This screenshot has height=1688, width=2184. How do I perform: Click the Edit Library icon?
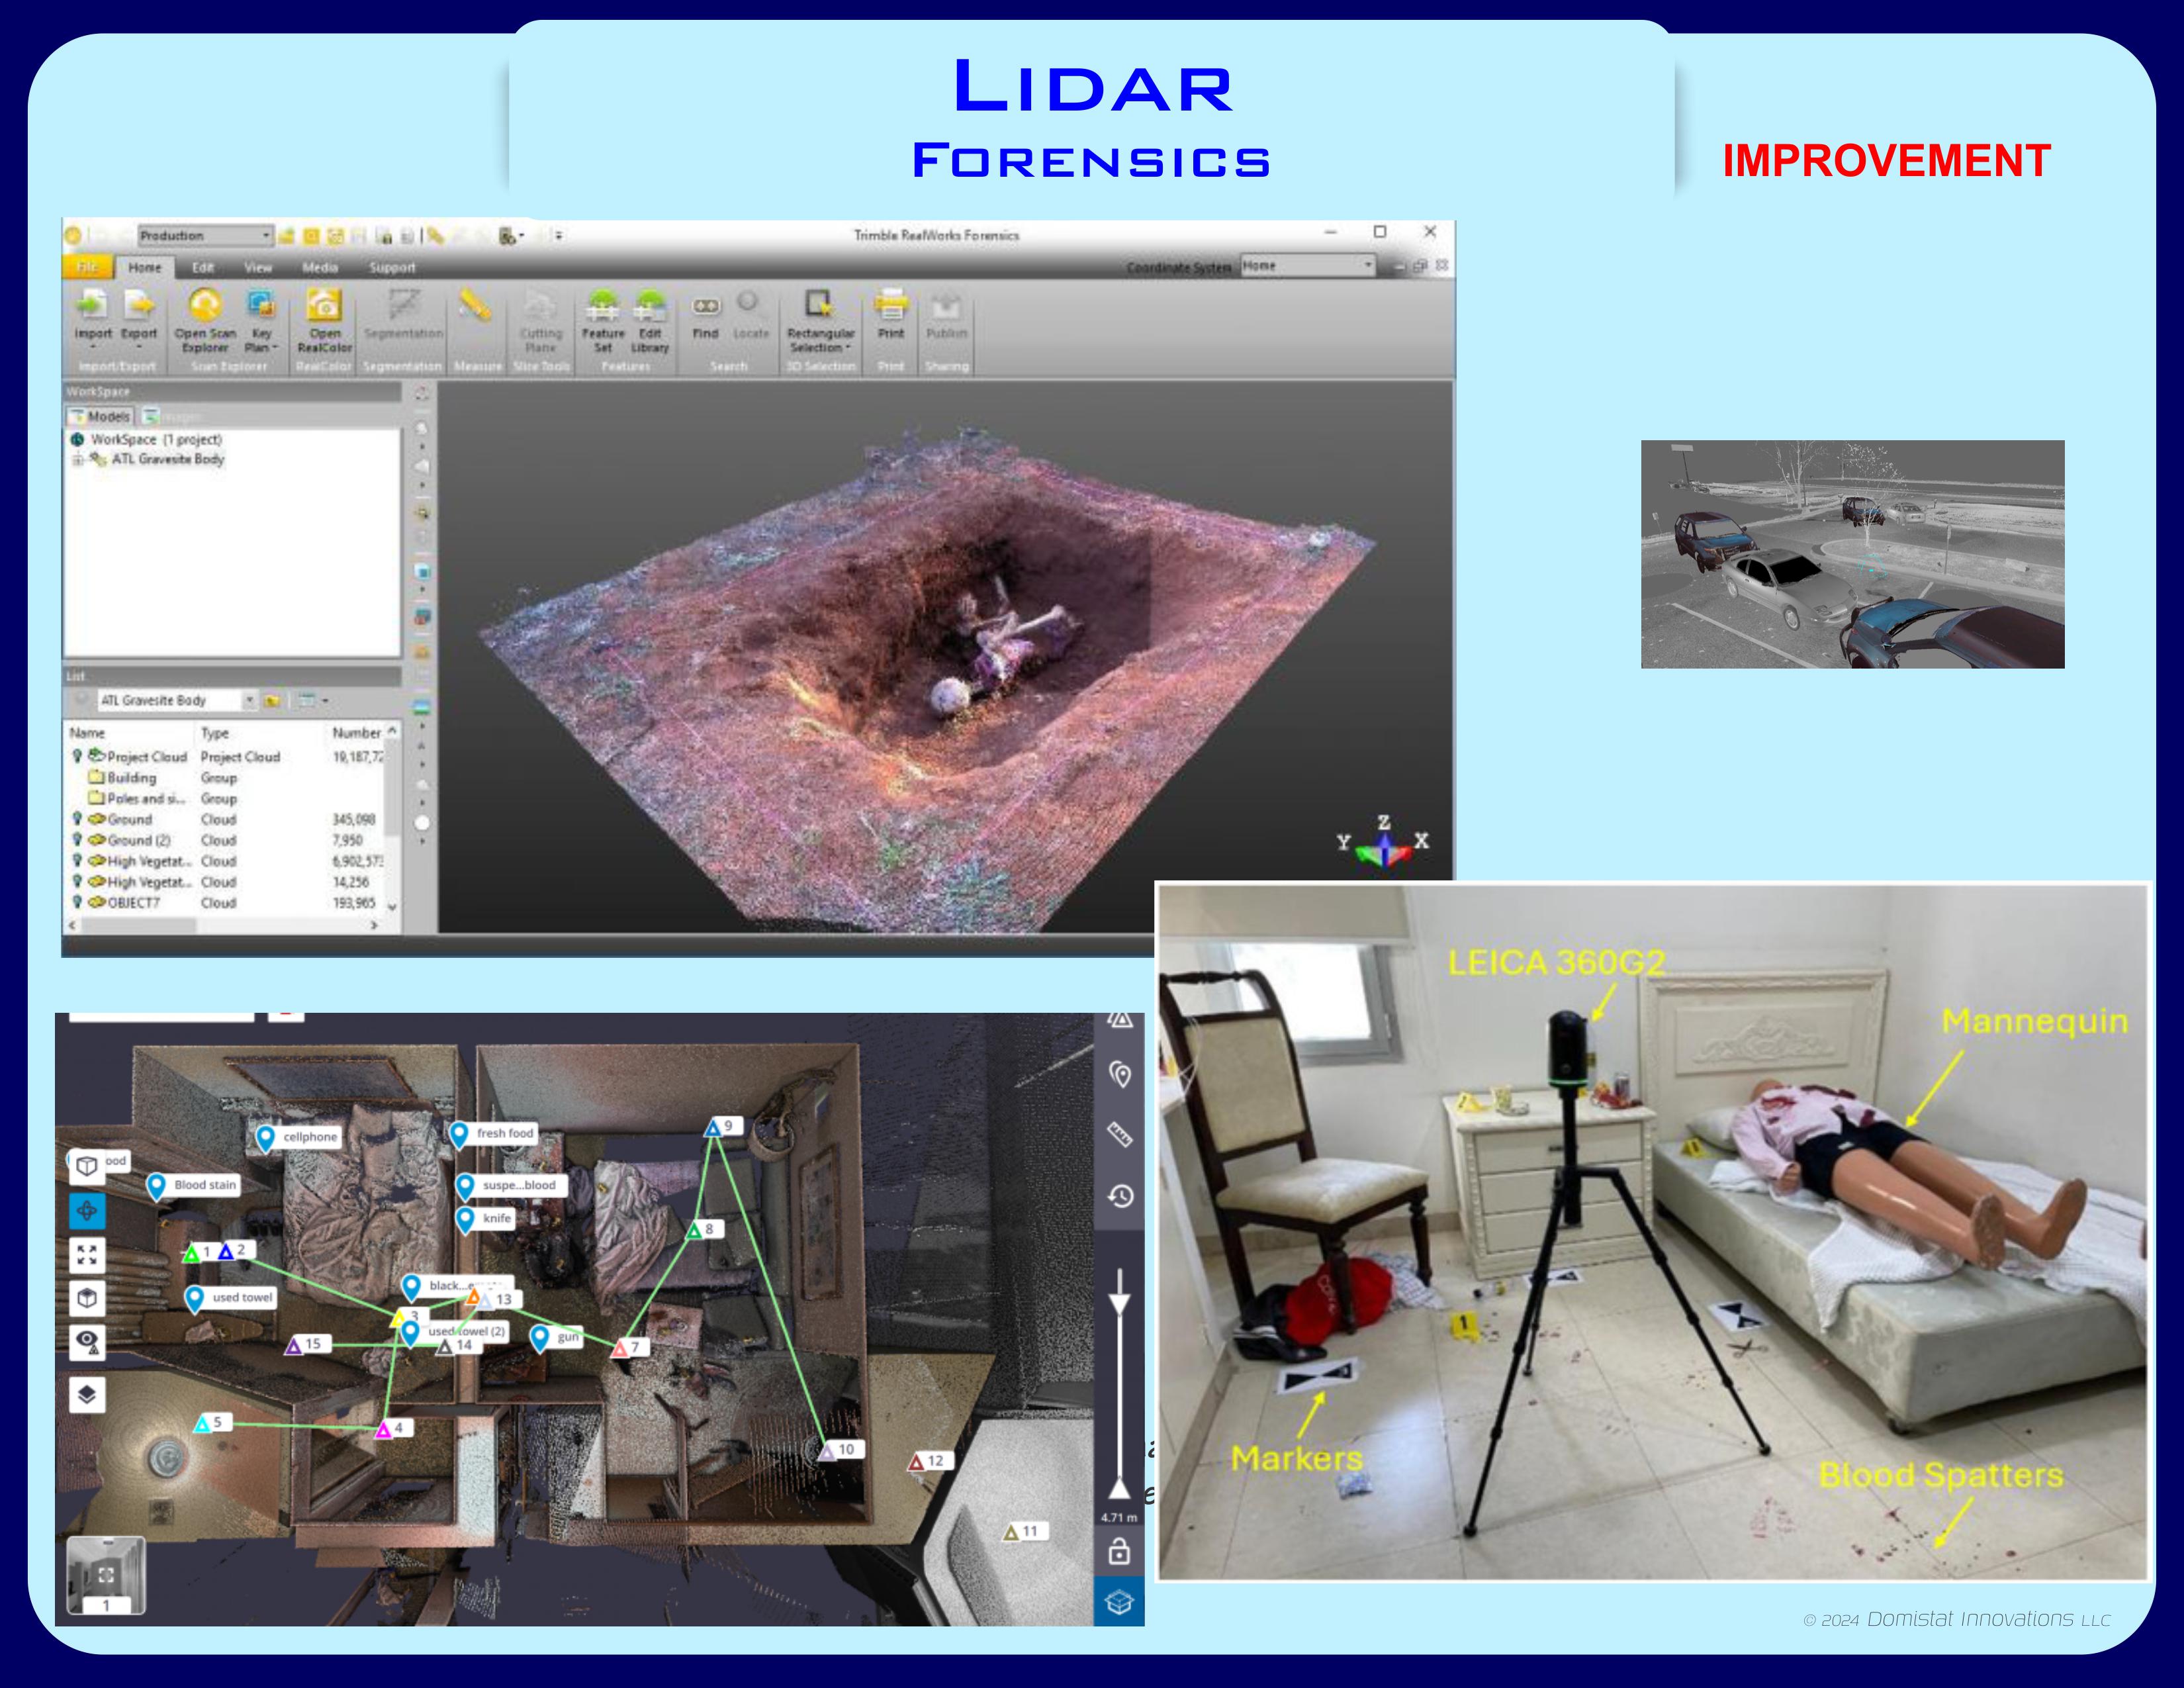pos(650,305)
